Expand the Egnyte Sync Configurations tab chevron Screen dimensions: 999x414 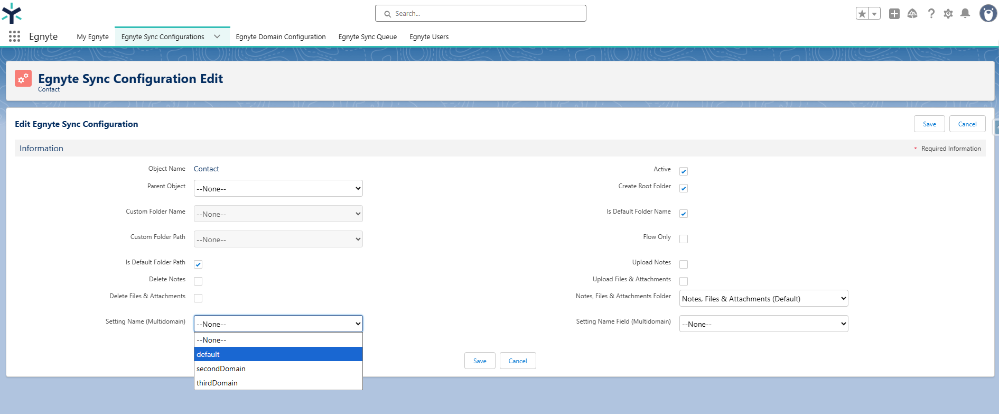tap(217, 37)
